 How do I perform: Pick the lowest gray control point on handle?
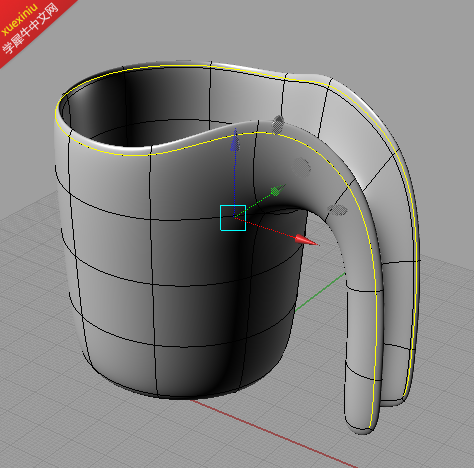[337, 210]
